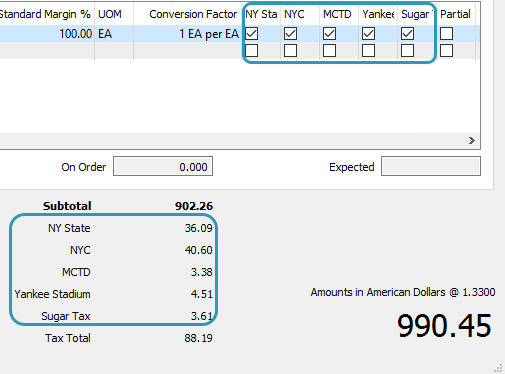Select the Standard Margin % column header
The width and height of the screenshot is (505, 374).
(x=47, y=14)
